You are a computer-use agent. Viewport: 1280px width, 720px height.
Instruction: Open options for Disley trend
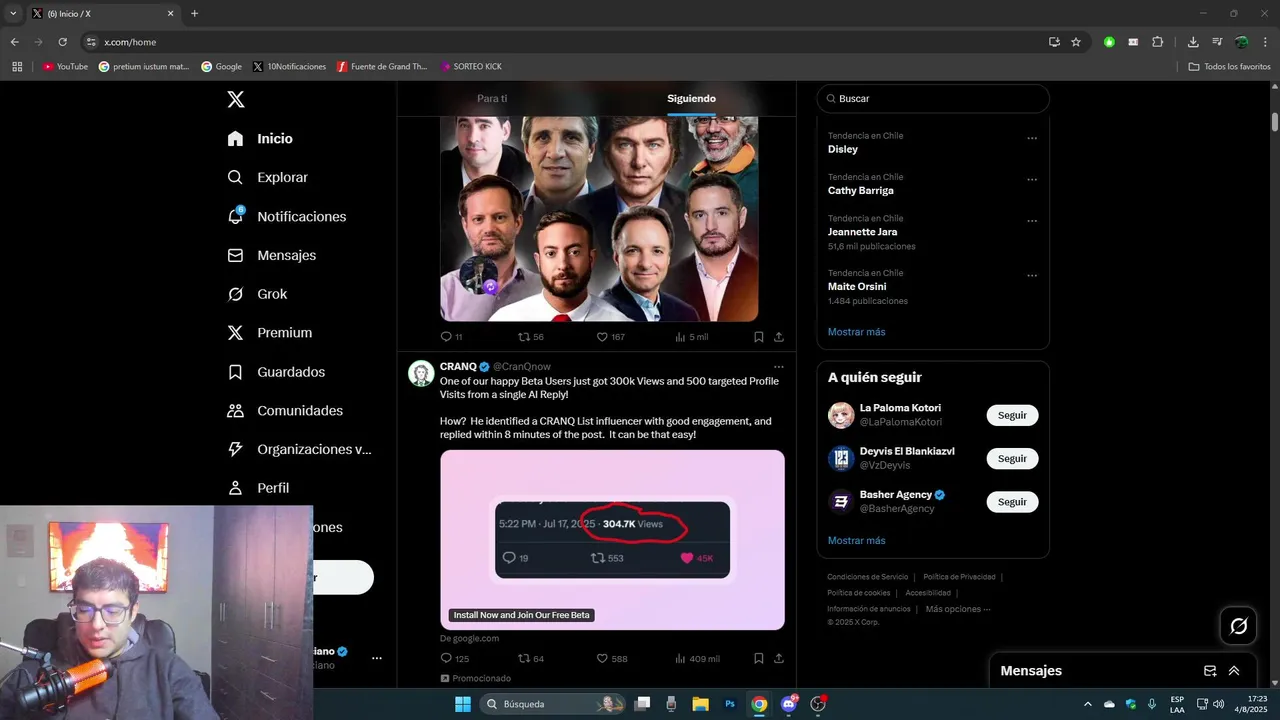tap(1032, 138)
